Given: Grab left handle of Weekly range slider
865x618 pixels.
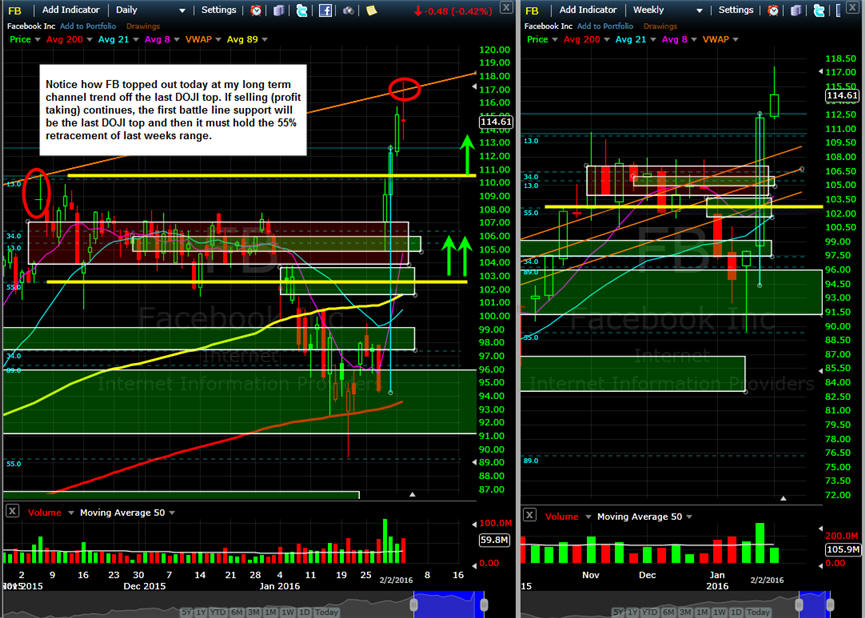Looking at the screenshot, I should point(799,605).
